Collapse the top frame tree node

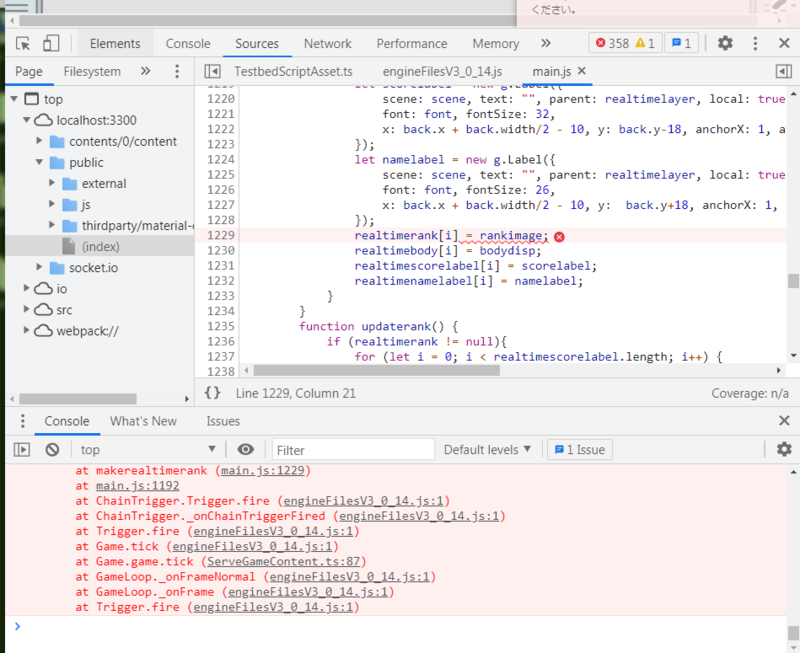pyautogui.click(x=14, y=99)
